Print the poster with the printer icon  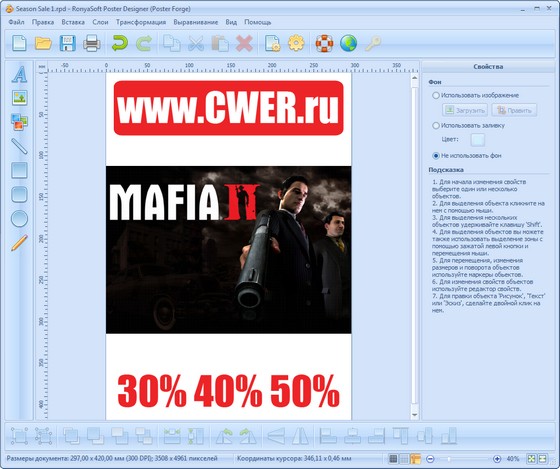[x=92, y=43]
